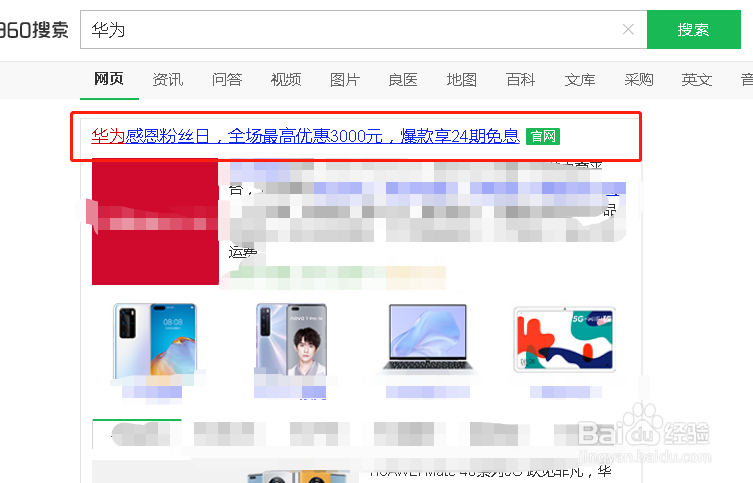Open the 华为感恩粉丝日 result link
Viewport: 753px width, 483px height.
point(305,136)
